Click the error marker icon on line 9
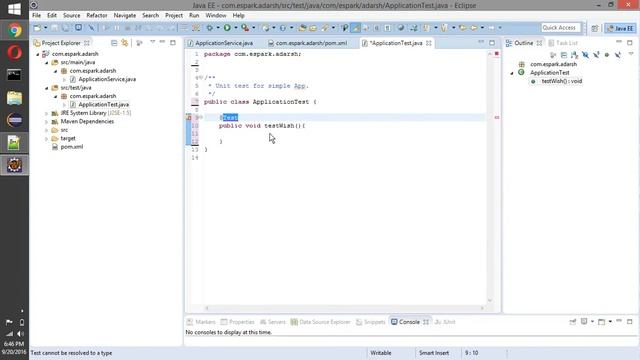640x360 pixels. [x=189, y=118]
